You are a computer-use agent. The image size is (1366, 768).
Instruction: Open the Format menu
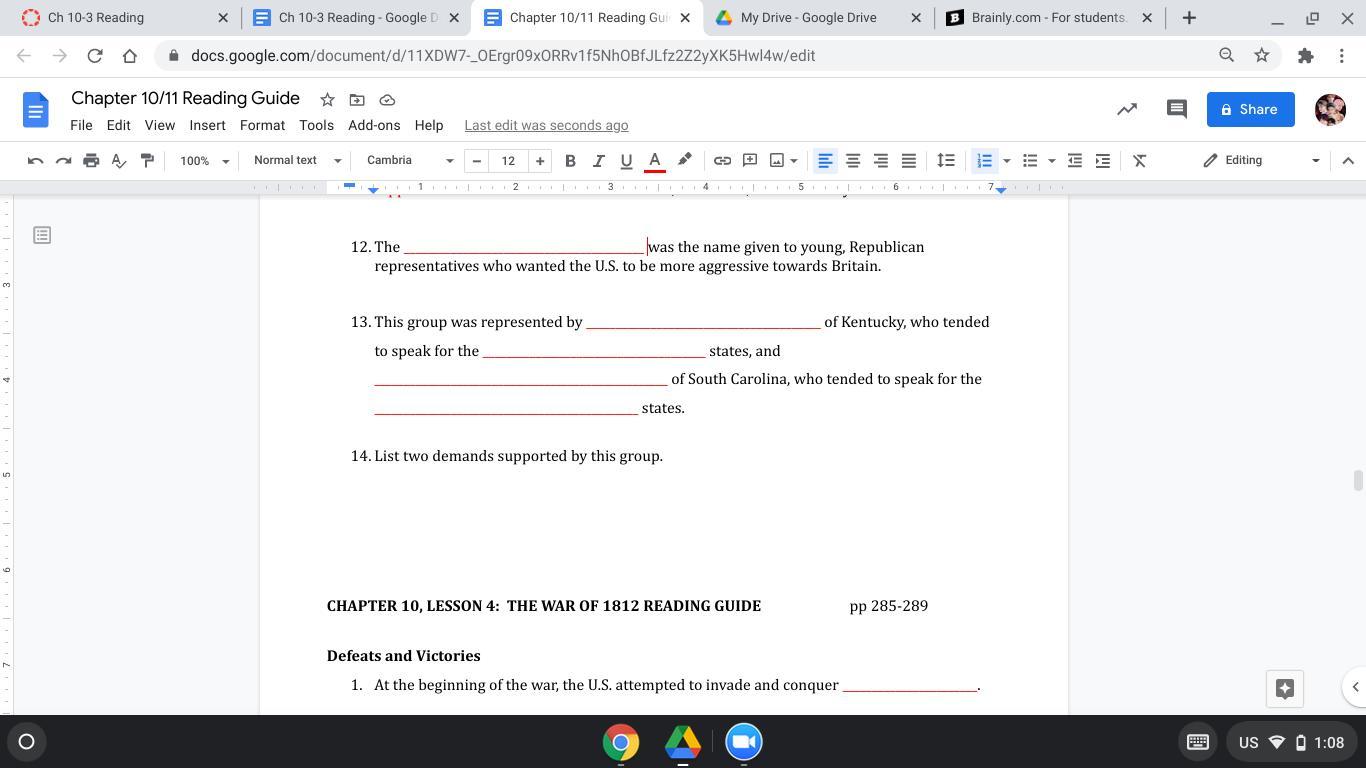pyautogui.click(x=262, y=125)
